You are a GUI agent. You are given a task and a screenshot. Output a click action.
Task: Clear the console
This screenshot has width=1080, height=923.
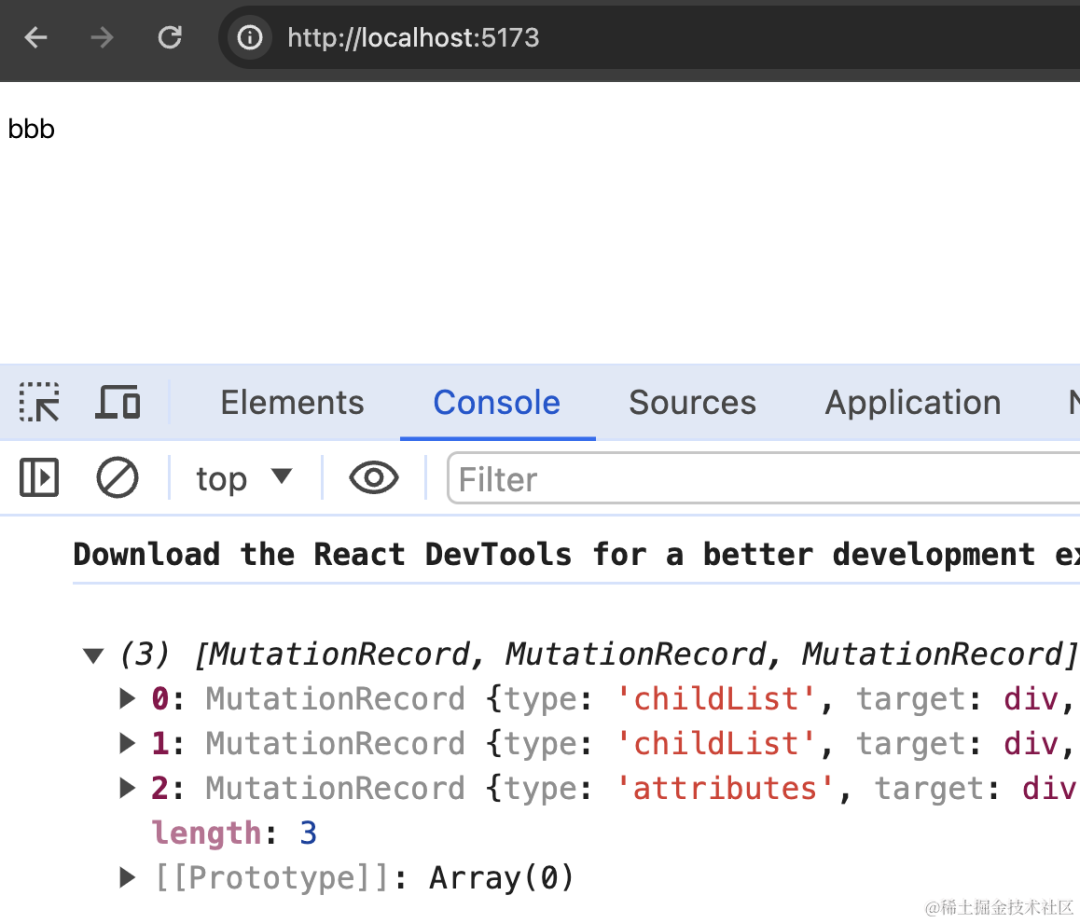117,477
